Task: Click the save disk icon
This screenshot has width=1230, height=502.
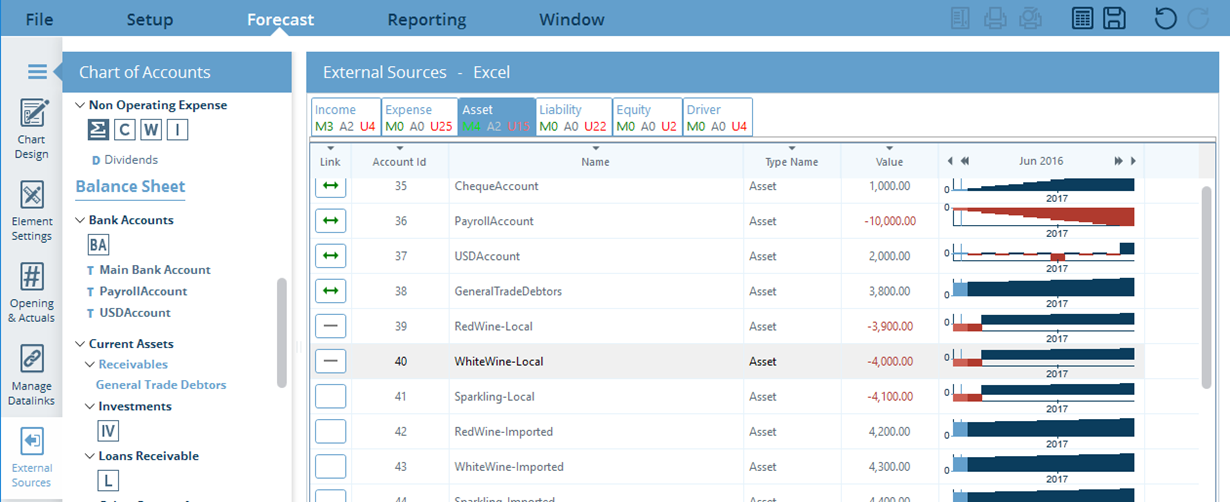Action: click(x=1114, y=19)
